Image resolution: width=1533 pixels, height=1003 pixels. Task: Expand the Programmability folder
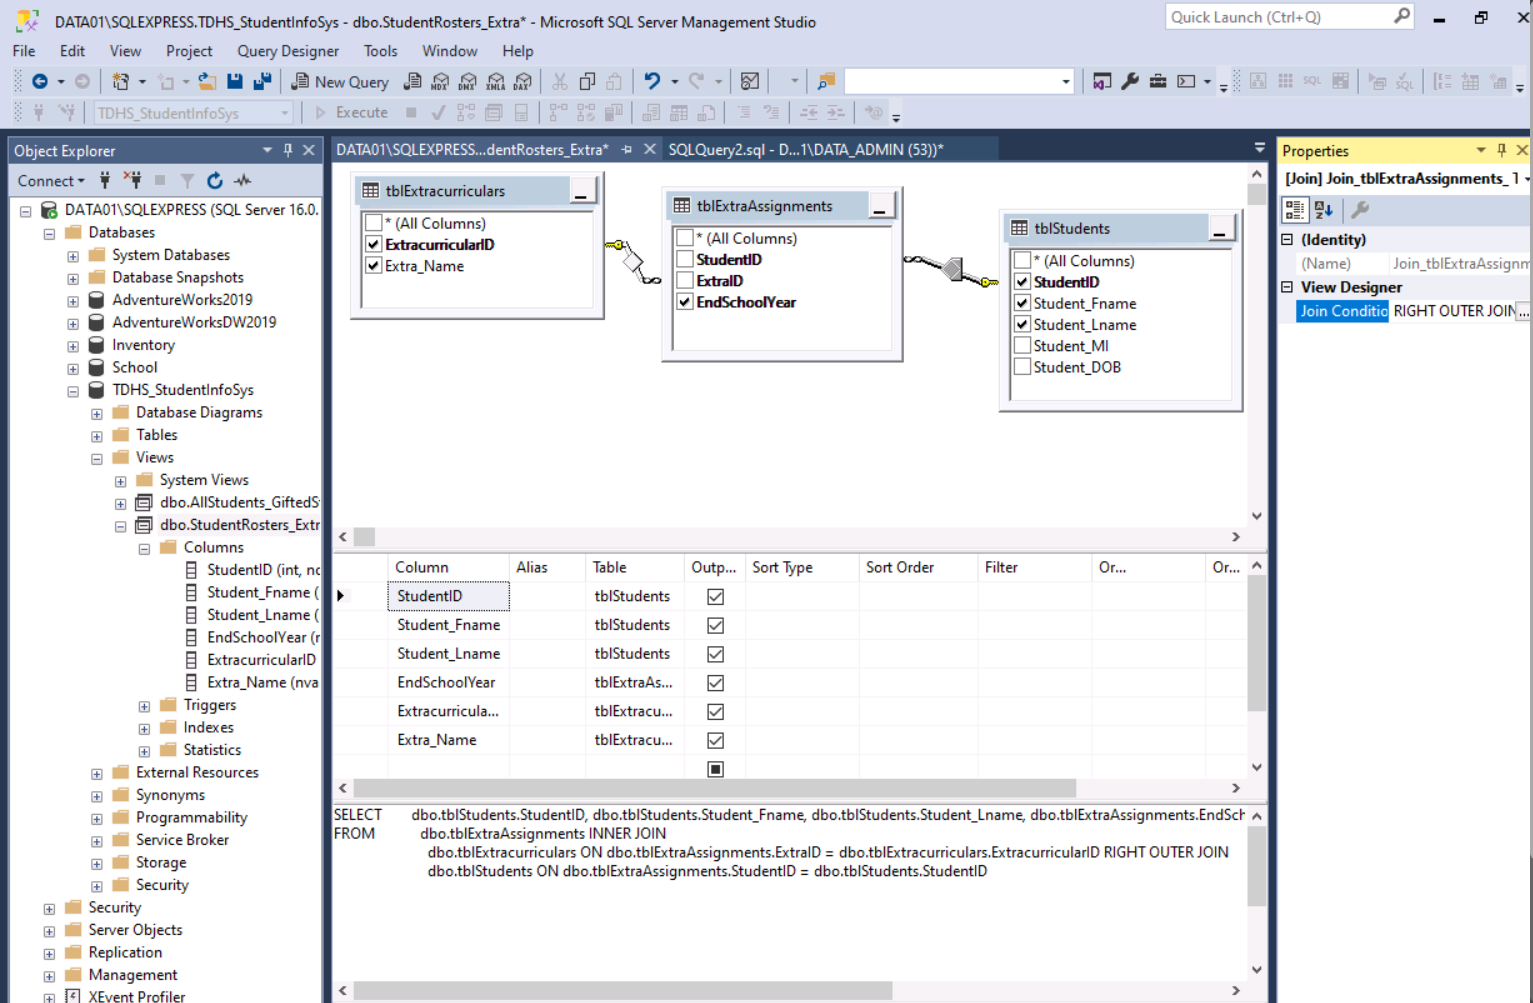pos(97,819)
